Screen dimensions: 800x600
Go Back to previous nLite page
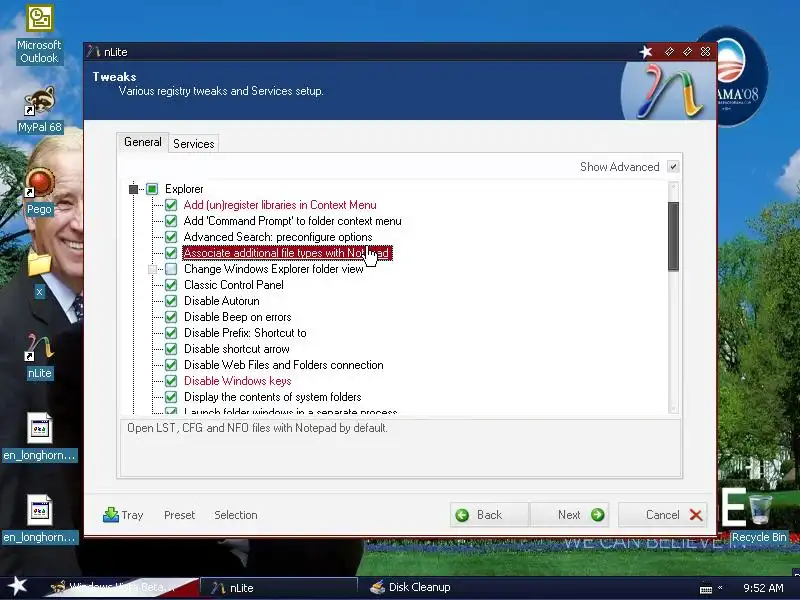pyautogui.click(x=489, y=515)
